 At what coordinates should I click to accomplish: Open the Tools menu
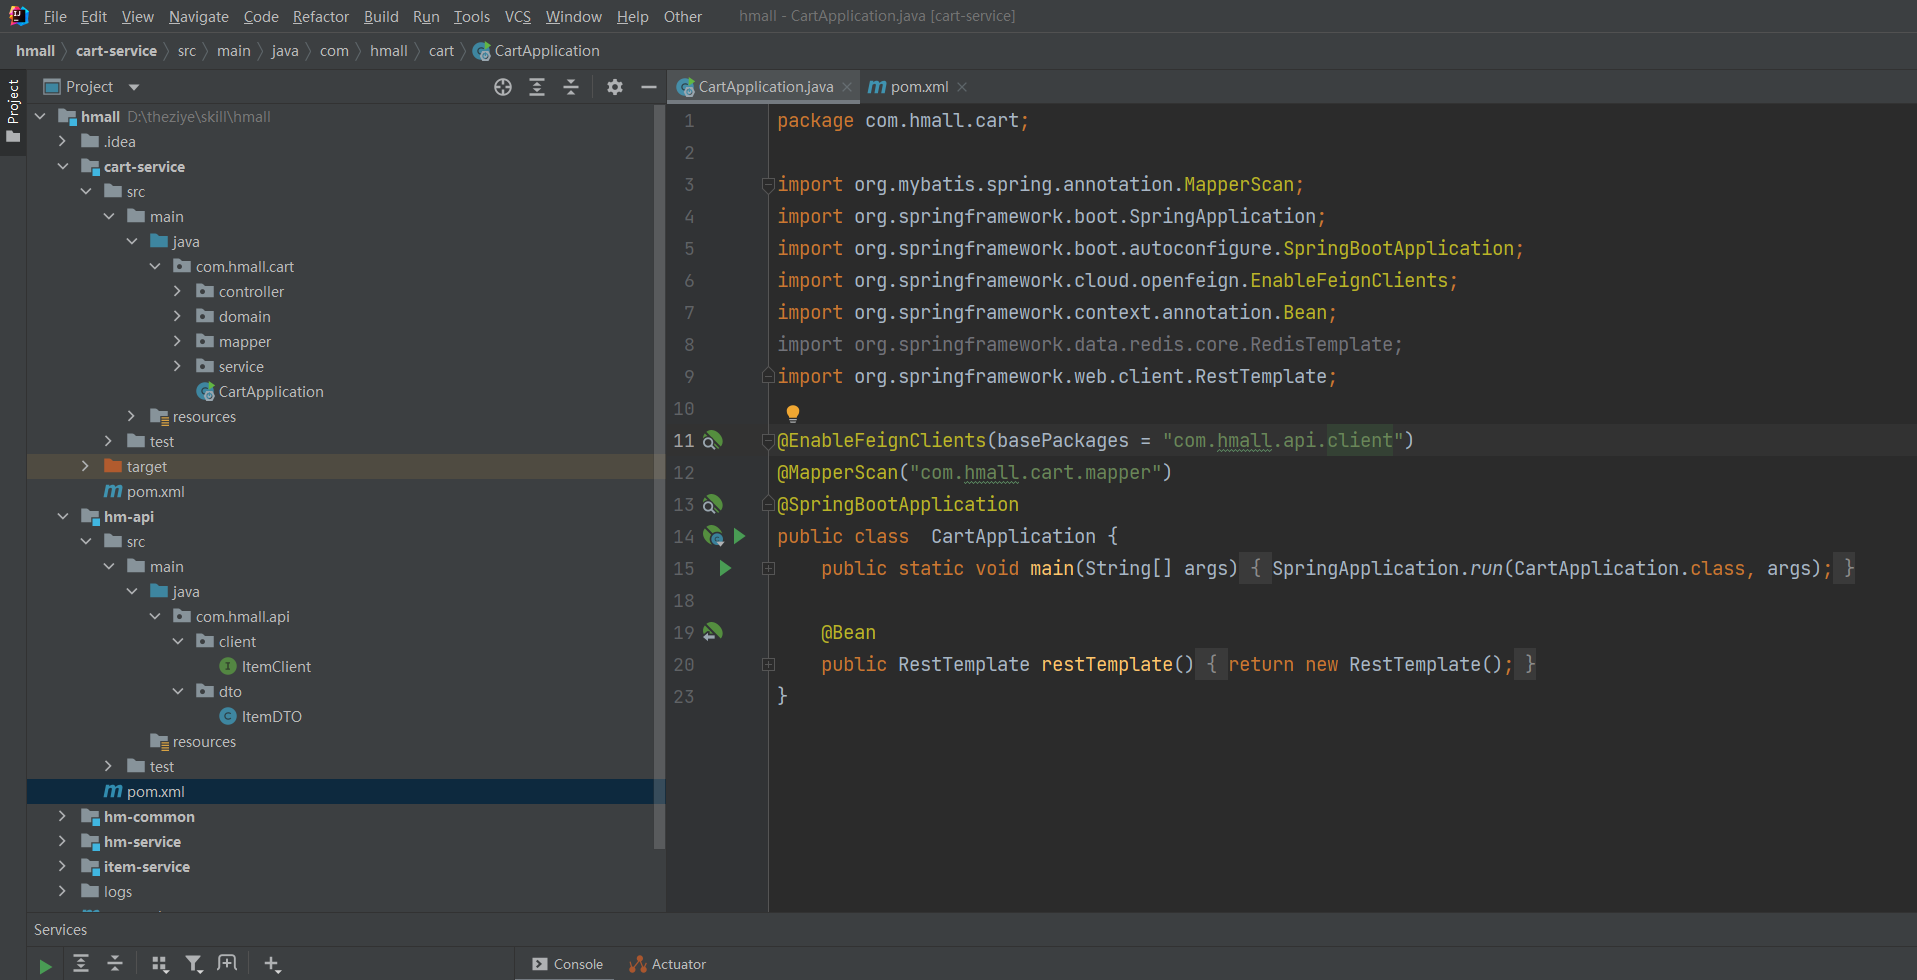471,17
